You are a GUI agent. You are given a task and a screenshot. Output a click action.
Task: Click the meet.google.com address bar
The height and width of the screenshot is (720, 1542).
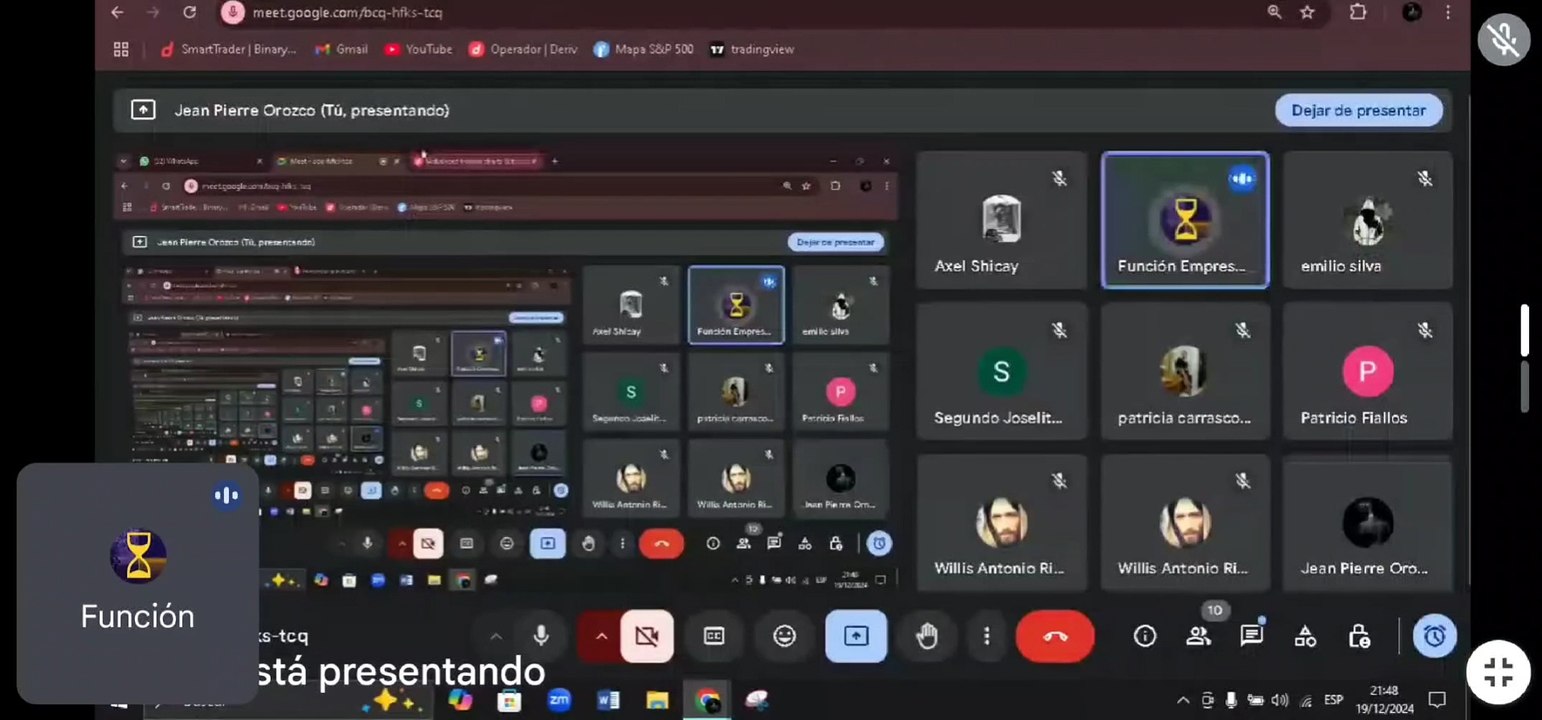(x=347, y=13)
